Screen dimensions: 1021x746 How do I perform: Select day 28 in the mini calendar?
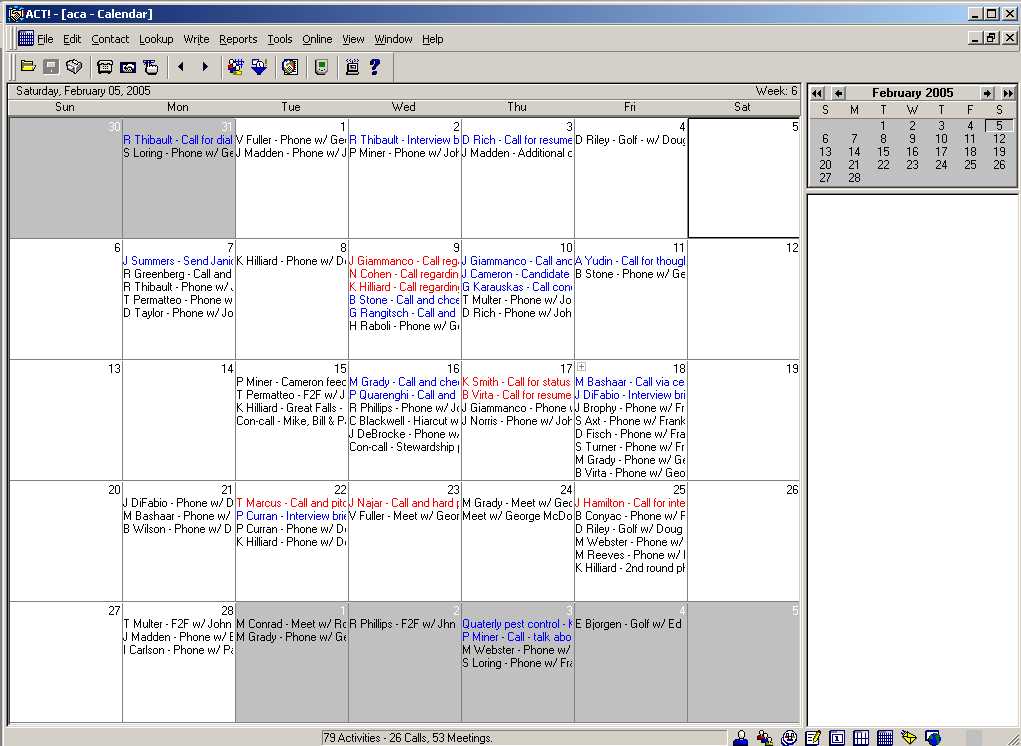click(x=854, y=178)
